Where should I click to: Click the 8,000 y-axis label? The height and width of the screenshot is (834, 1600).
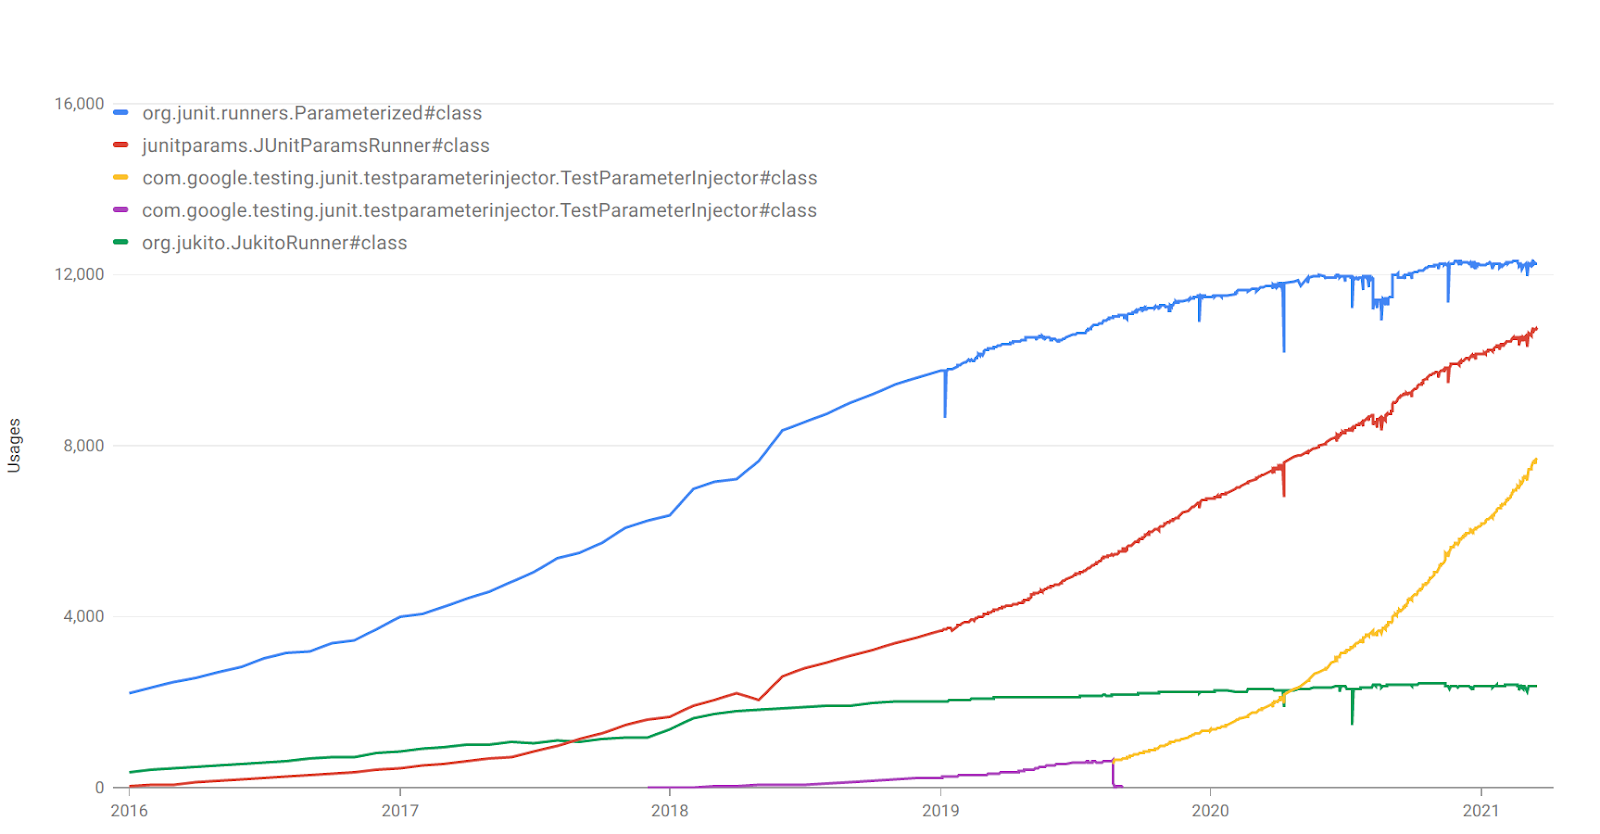(84, 446)
